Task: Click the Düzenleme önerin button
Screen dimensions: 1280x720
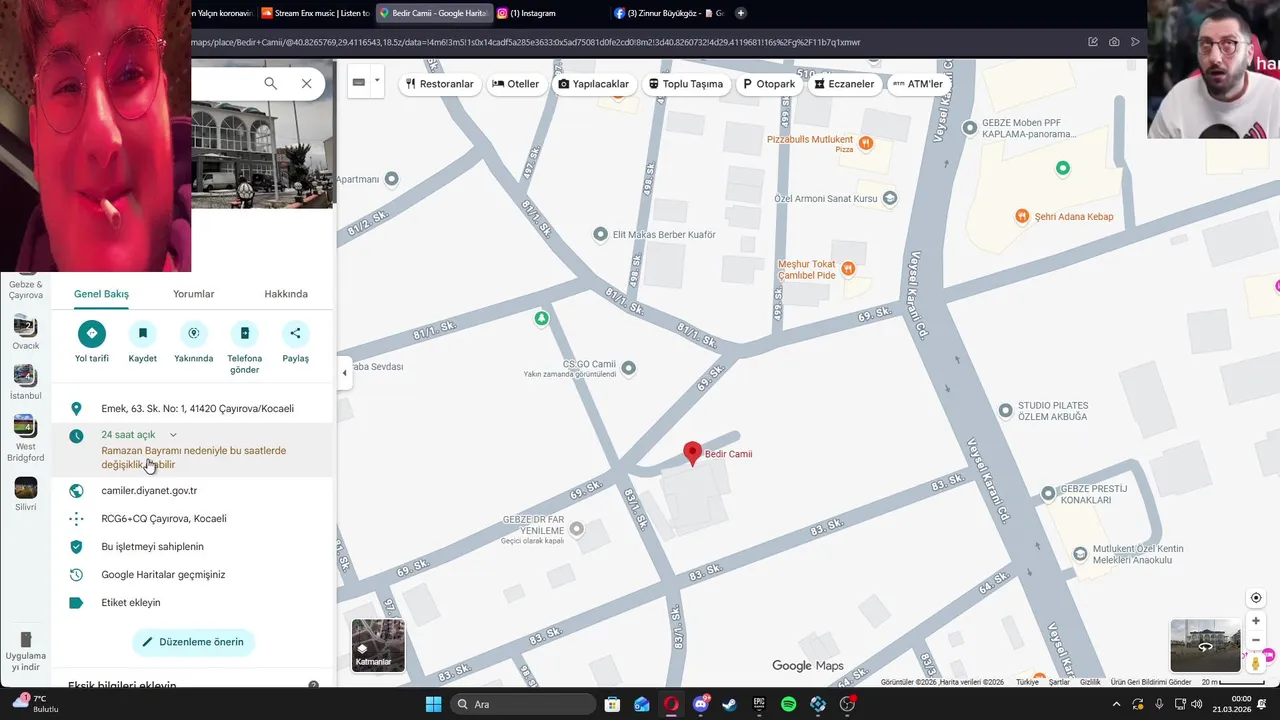Action: coord(194,642)
